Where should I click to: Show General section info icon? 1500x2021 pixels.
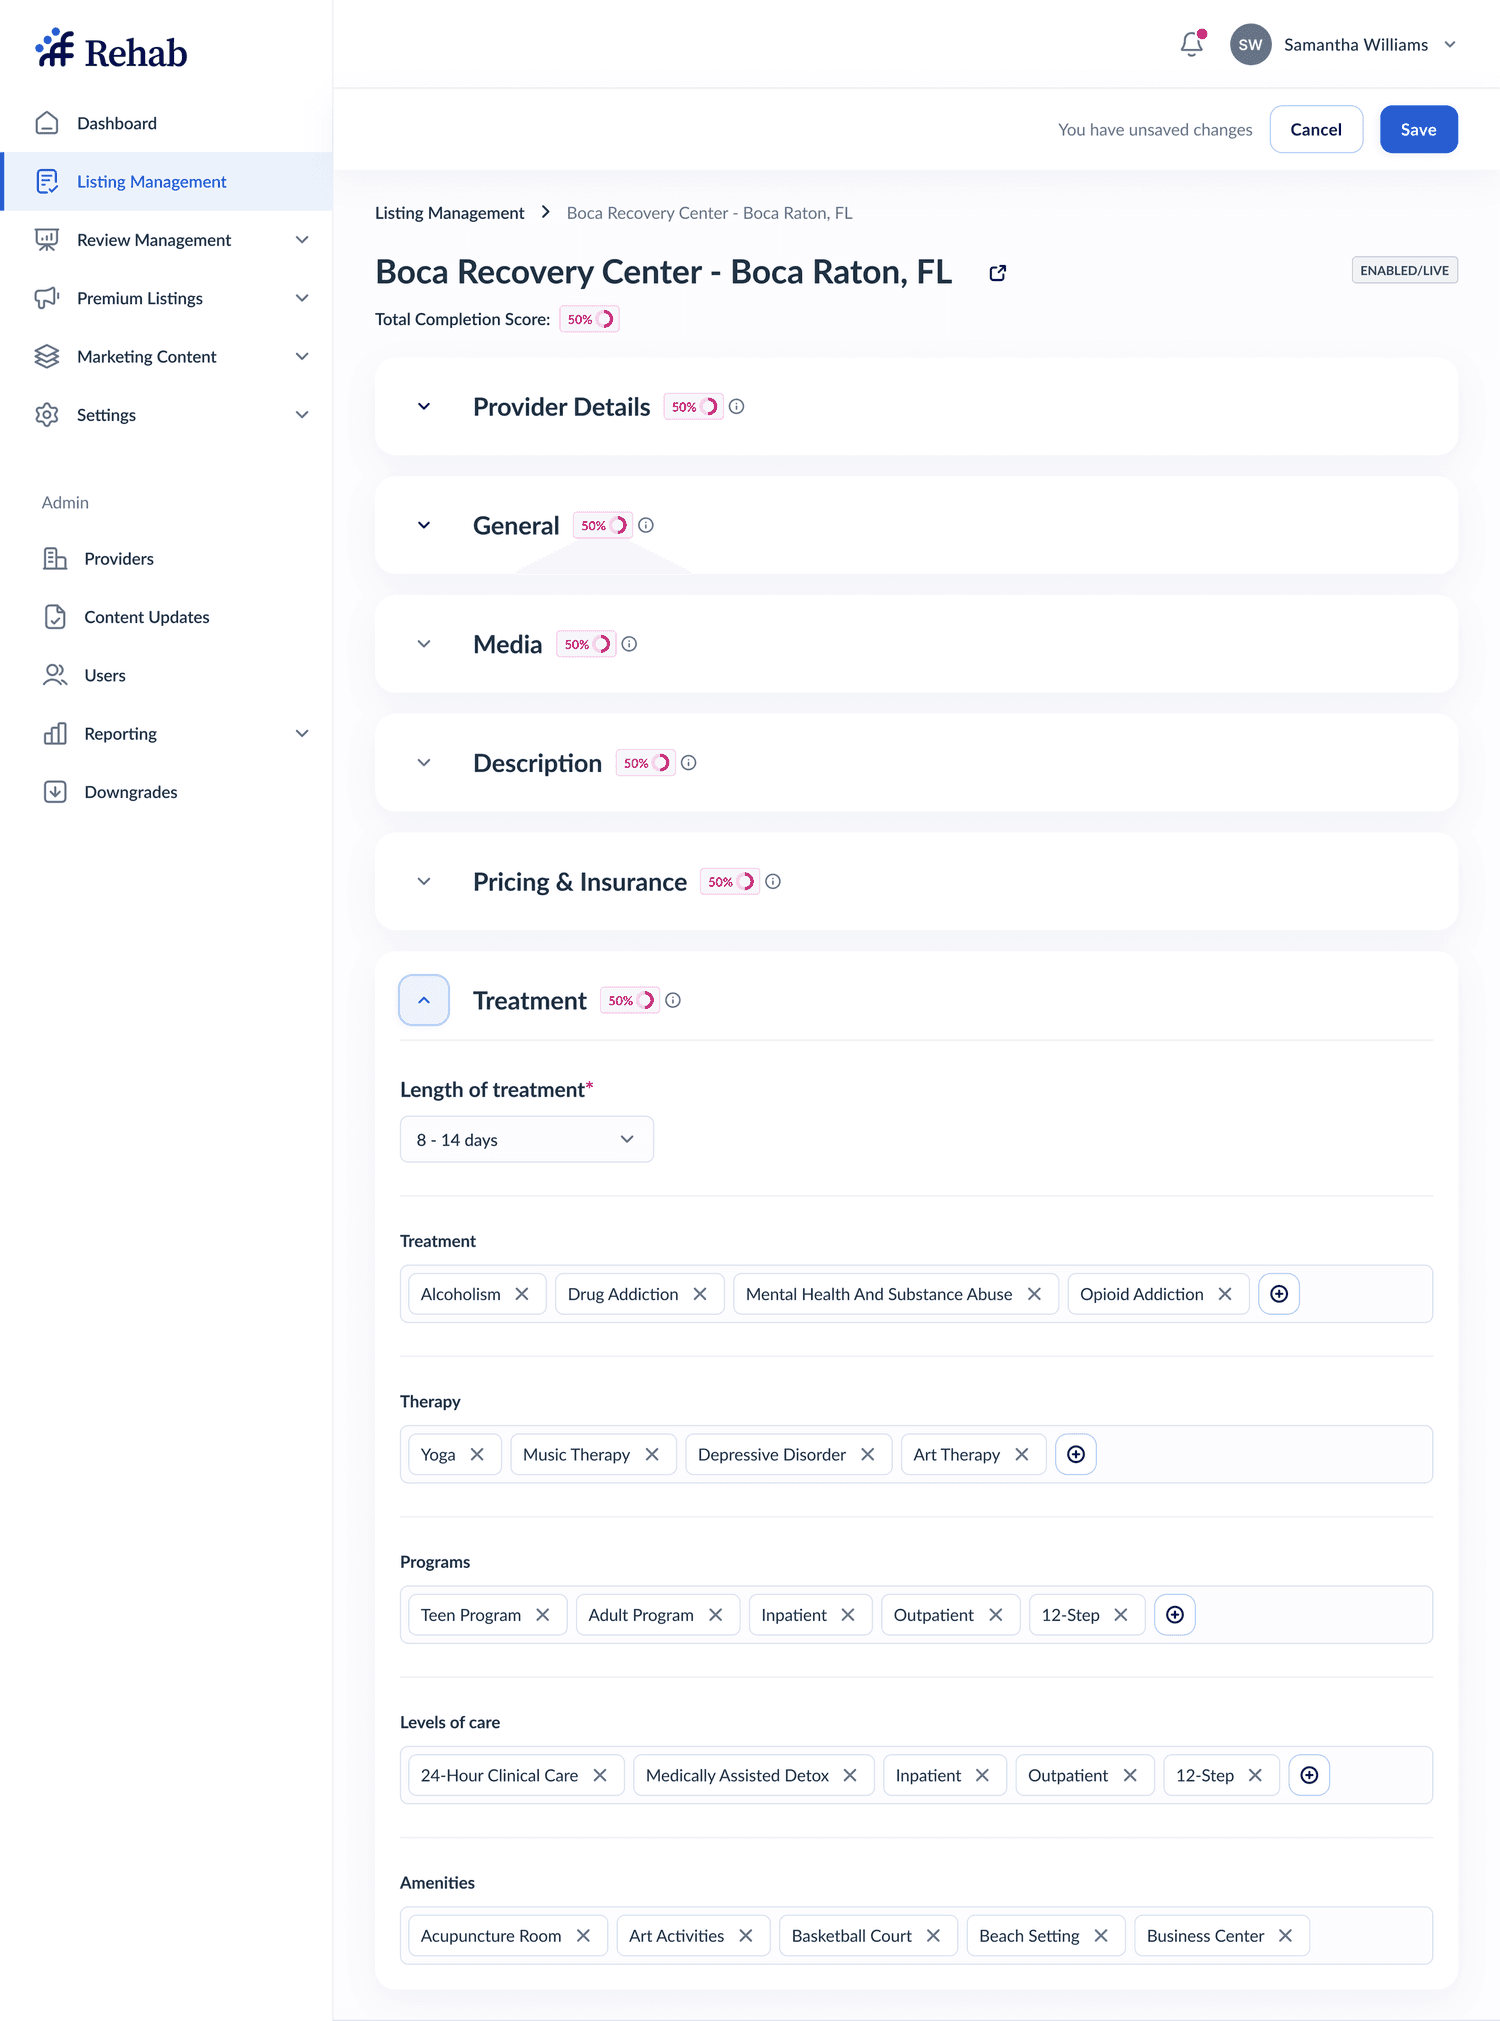point(646,525)
